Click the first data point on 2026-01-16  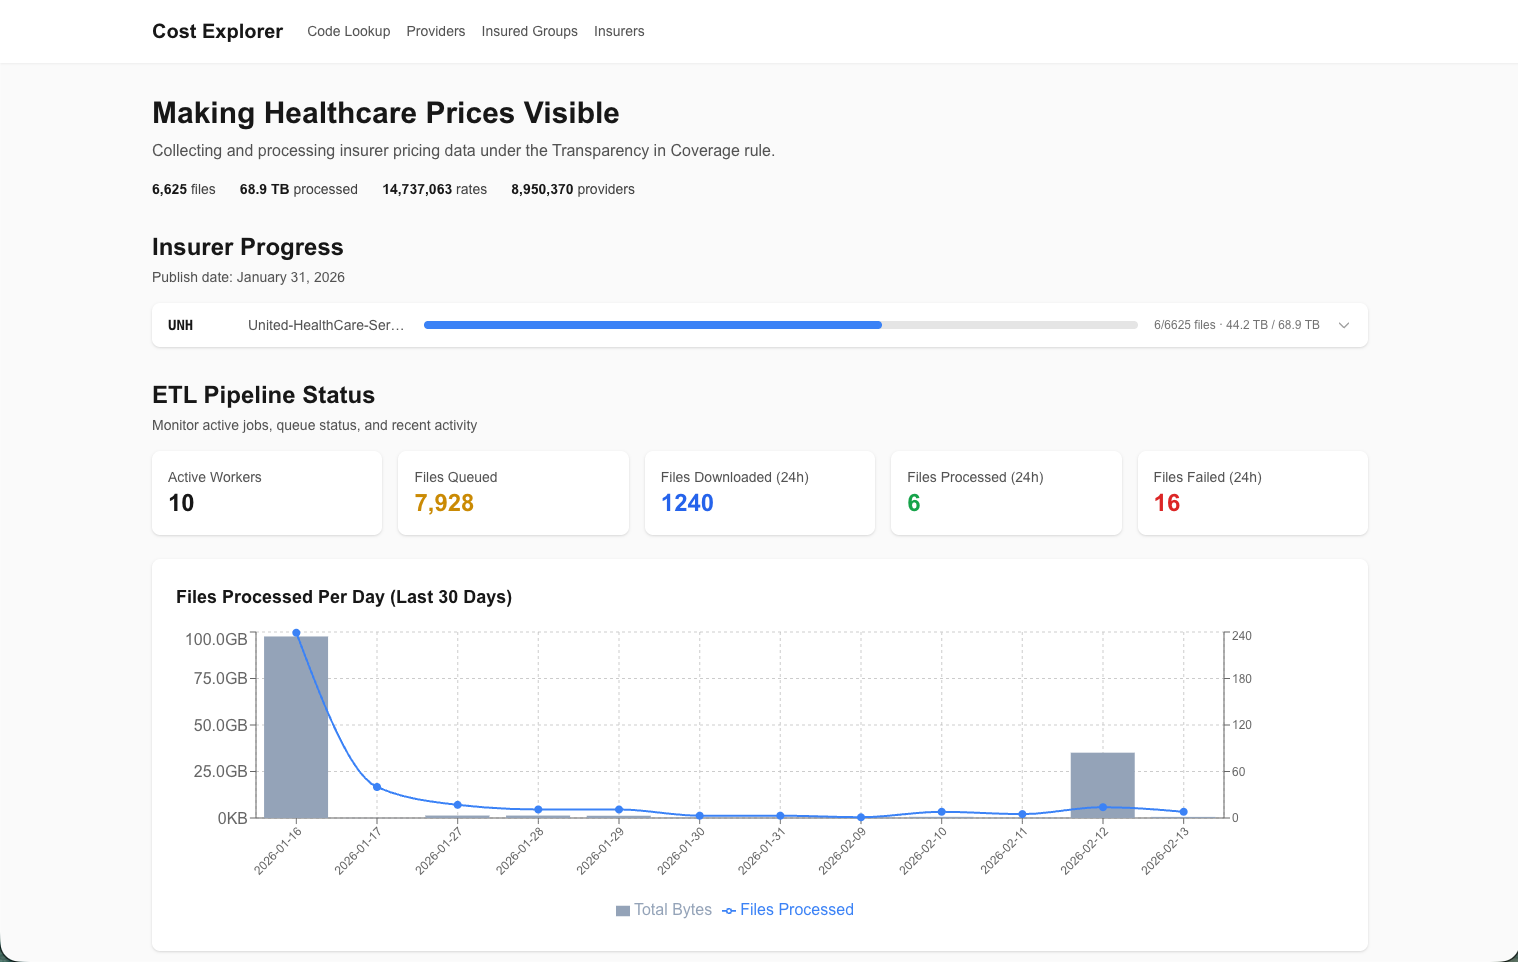click(x=296, y=632)
